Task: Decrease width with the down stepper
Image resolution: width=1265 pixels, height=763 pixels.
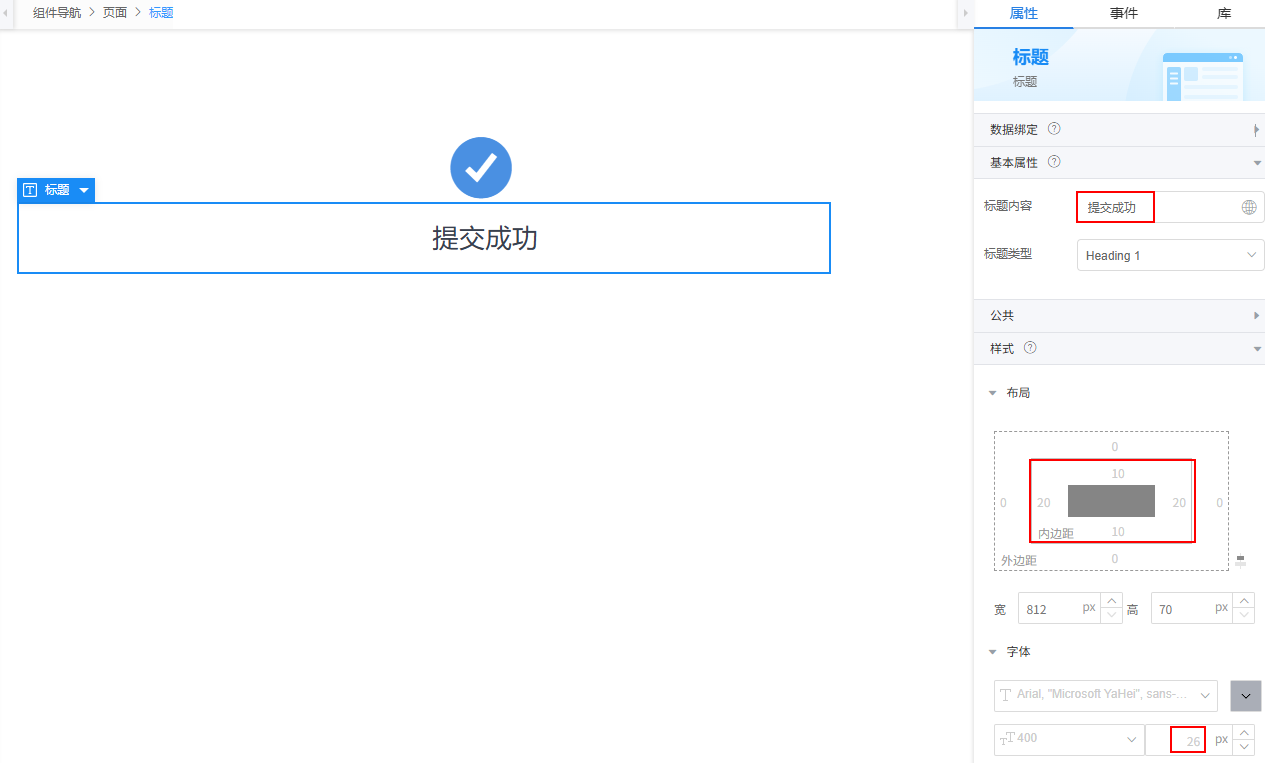Action: pos(1111,616)
